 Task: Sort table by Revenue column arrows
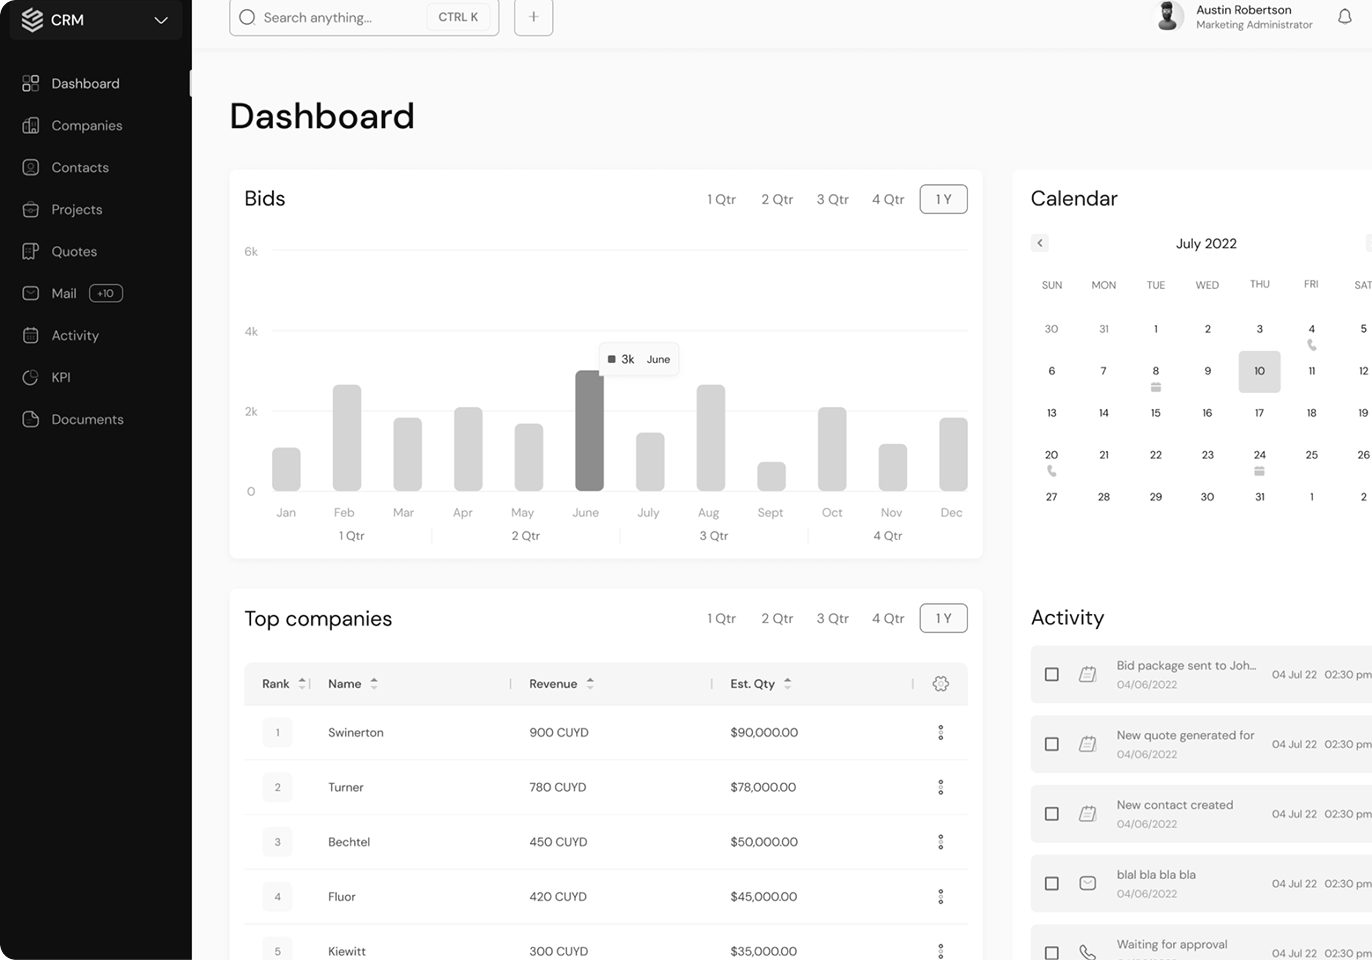(x=590, y=684)
